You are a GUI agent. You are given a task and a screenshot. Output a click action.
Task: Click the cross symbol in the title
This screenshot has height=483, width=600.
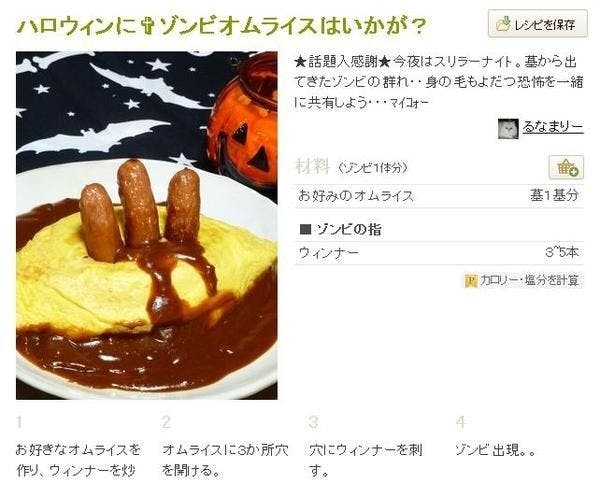[147, 26]
